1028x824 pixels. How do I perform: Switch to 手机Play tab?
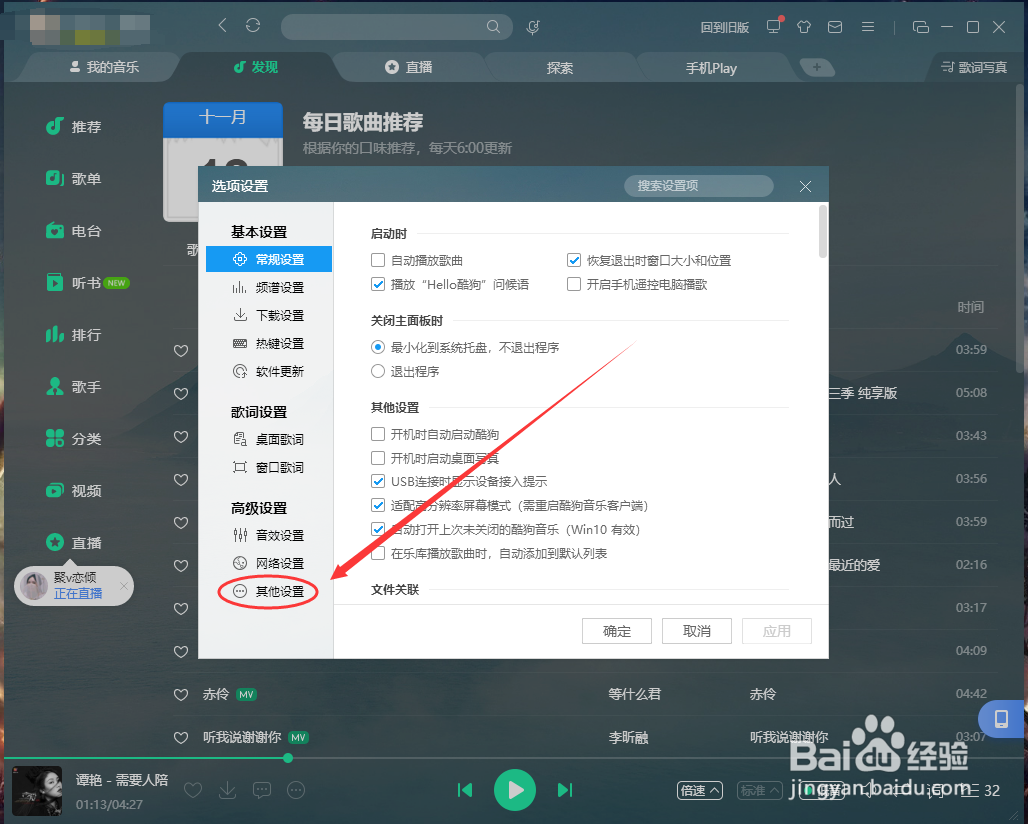coord(711,68)
